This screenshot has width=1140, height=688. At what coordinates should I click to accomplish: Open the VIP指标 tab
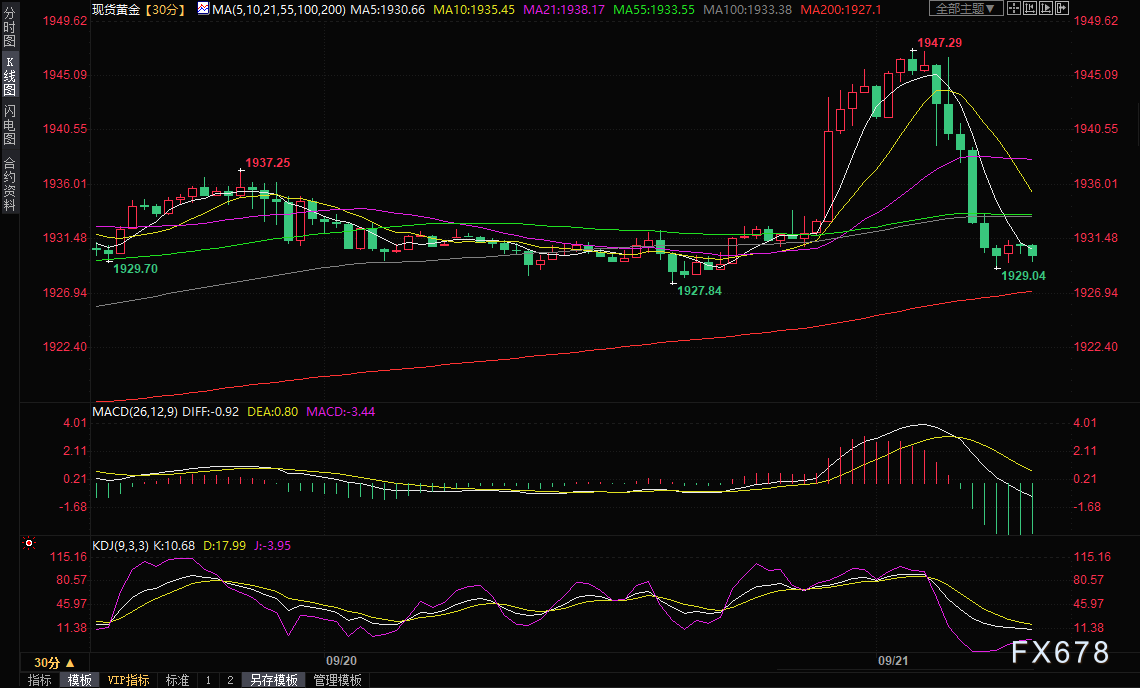tap(129, 680)
